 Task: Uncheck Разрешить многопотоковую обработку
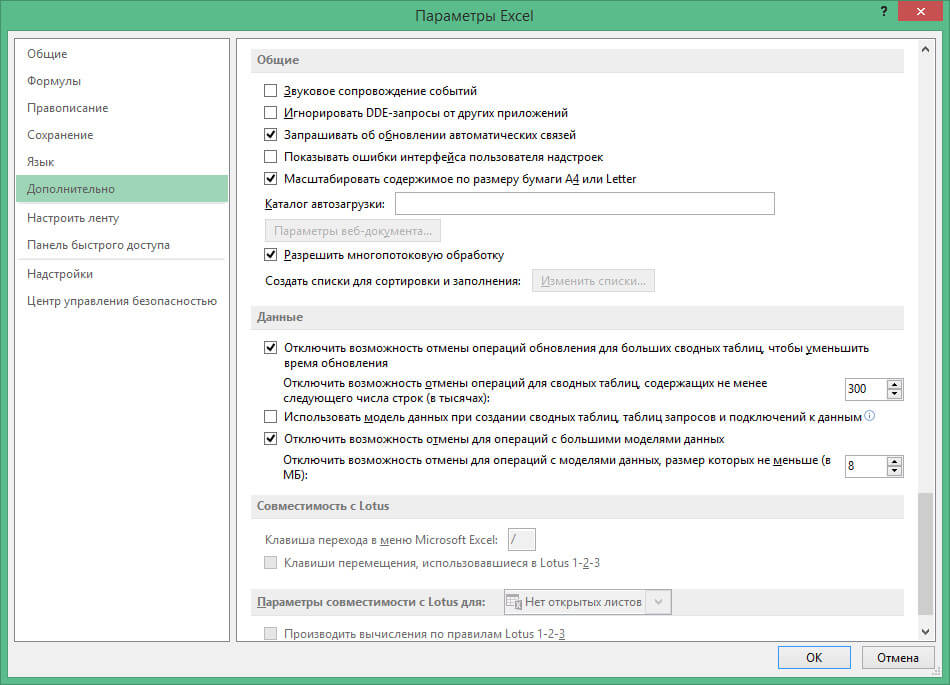270,255
